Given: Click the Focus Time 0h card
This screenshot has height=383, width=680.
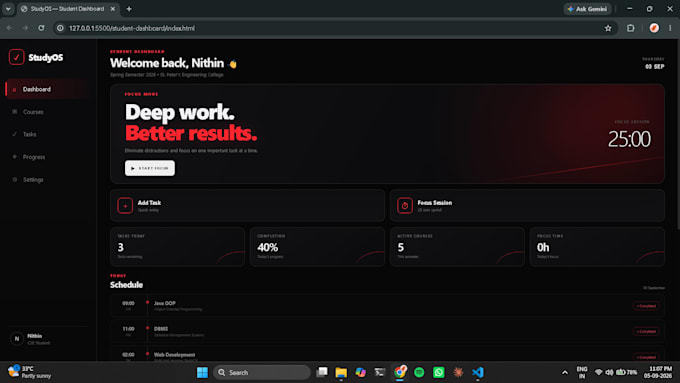Looking at the screenshot, I should [597, 247].
